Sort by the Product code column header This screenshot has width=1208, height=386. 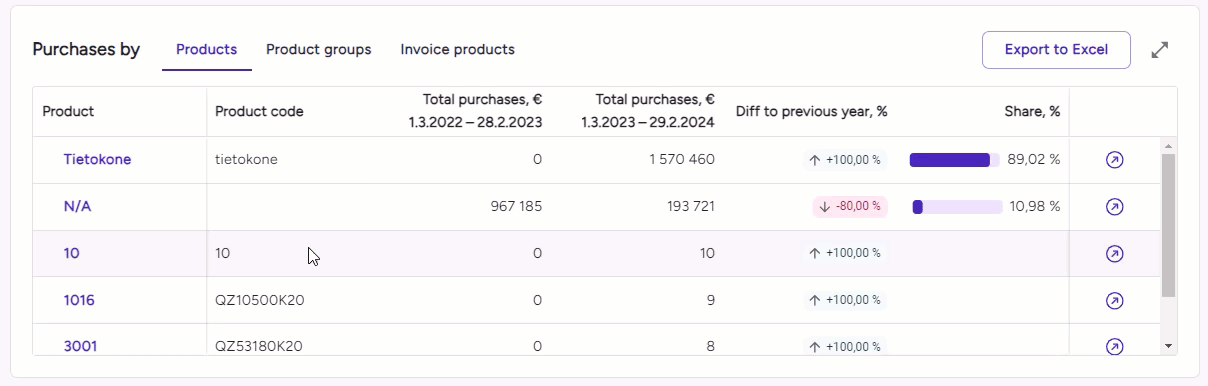(x=259, y=112)
